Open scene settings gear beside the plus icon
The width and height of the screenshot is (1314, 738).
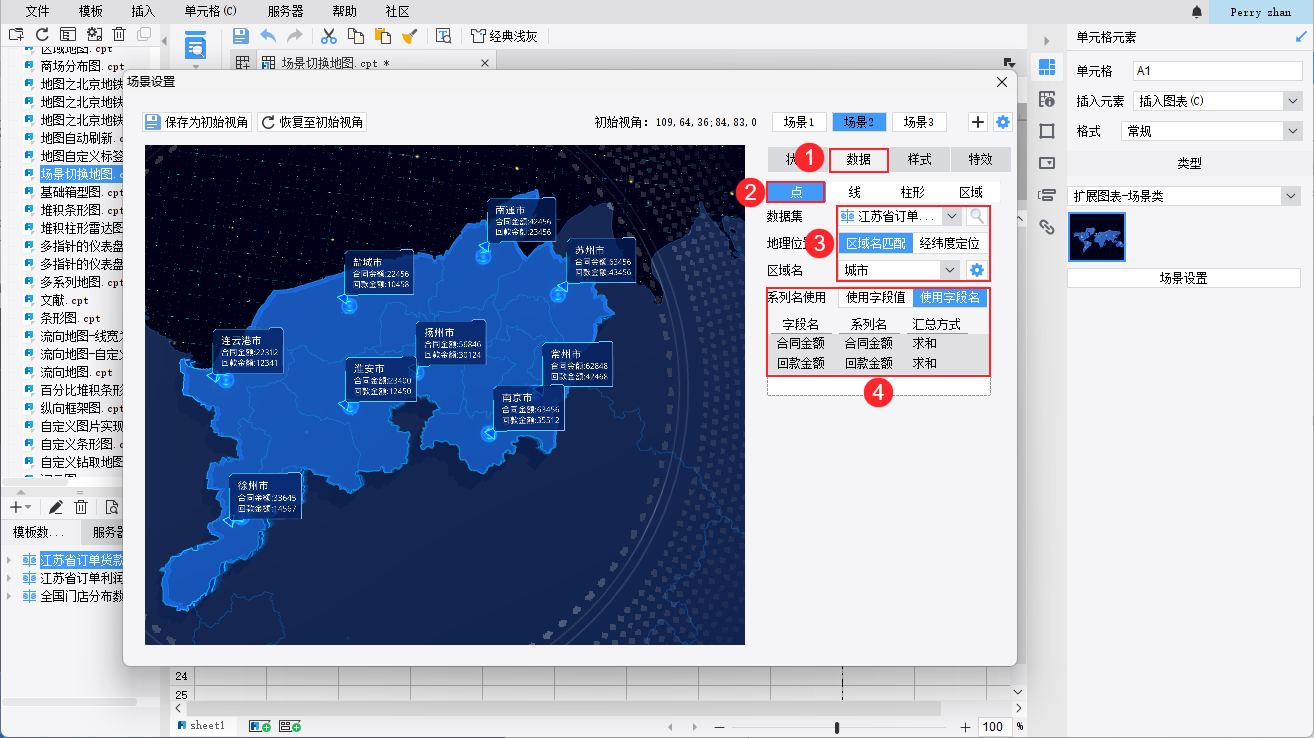(x=1003, y=122)
